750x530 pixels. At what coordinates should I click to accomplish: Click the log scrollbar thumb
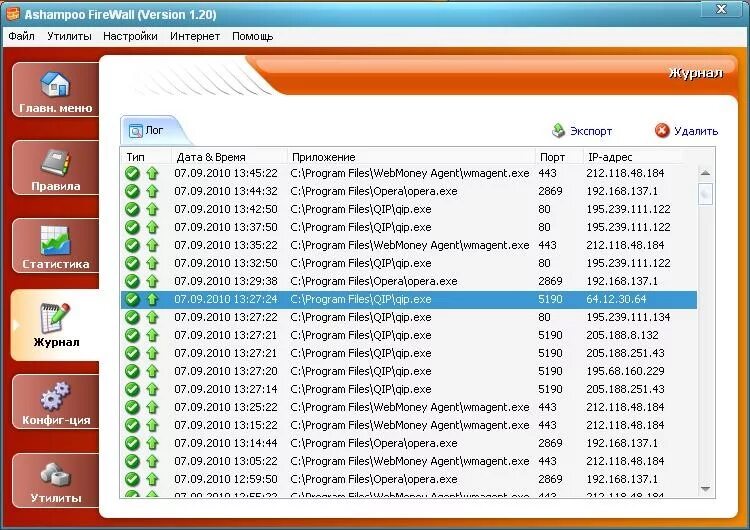pyautogui.click(x=705, y=194)
